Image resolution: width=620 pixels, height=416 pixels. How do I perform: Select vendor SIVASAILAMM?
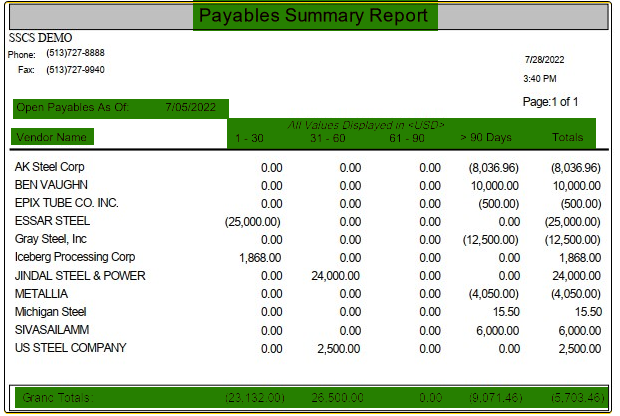pos(52,330)
